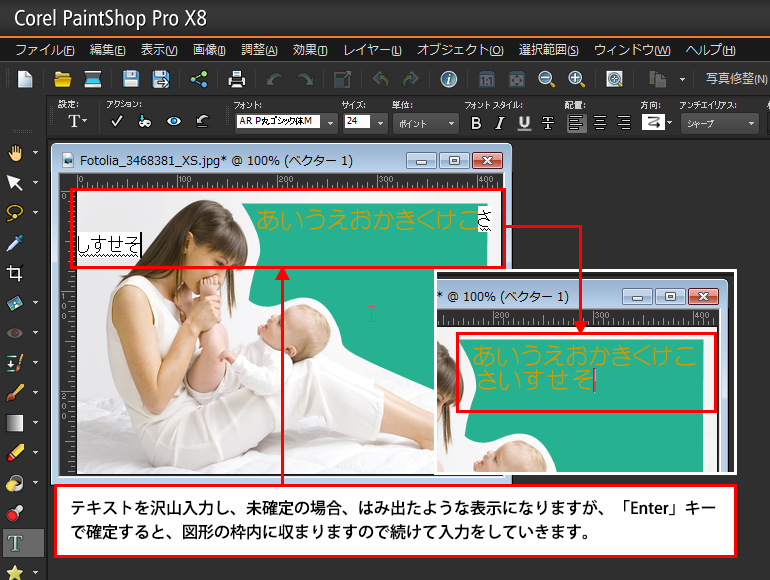Select the Dropper tool
The image size is (770, 580).
click(15, 243)
